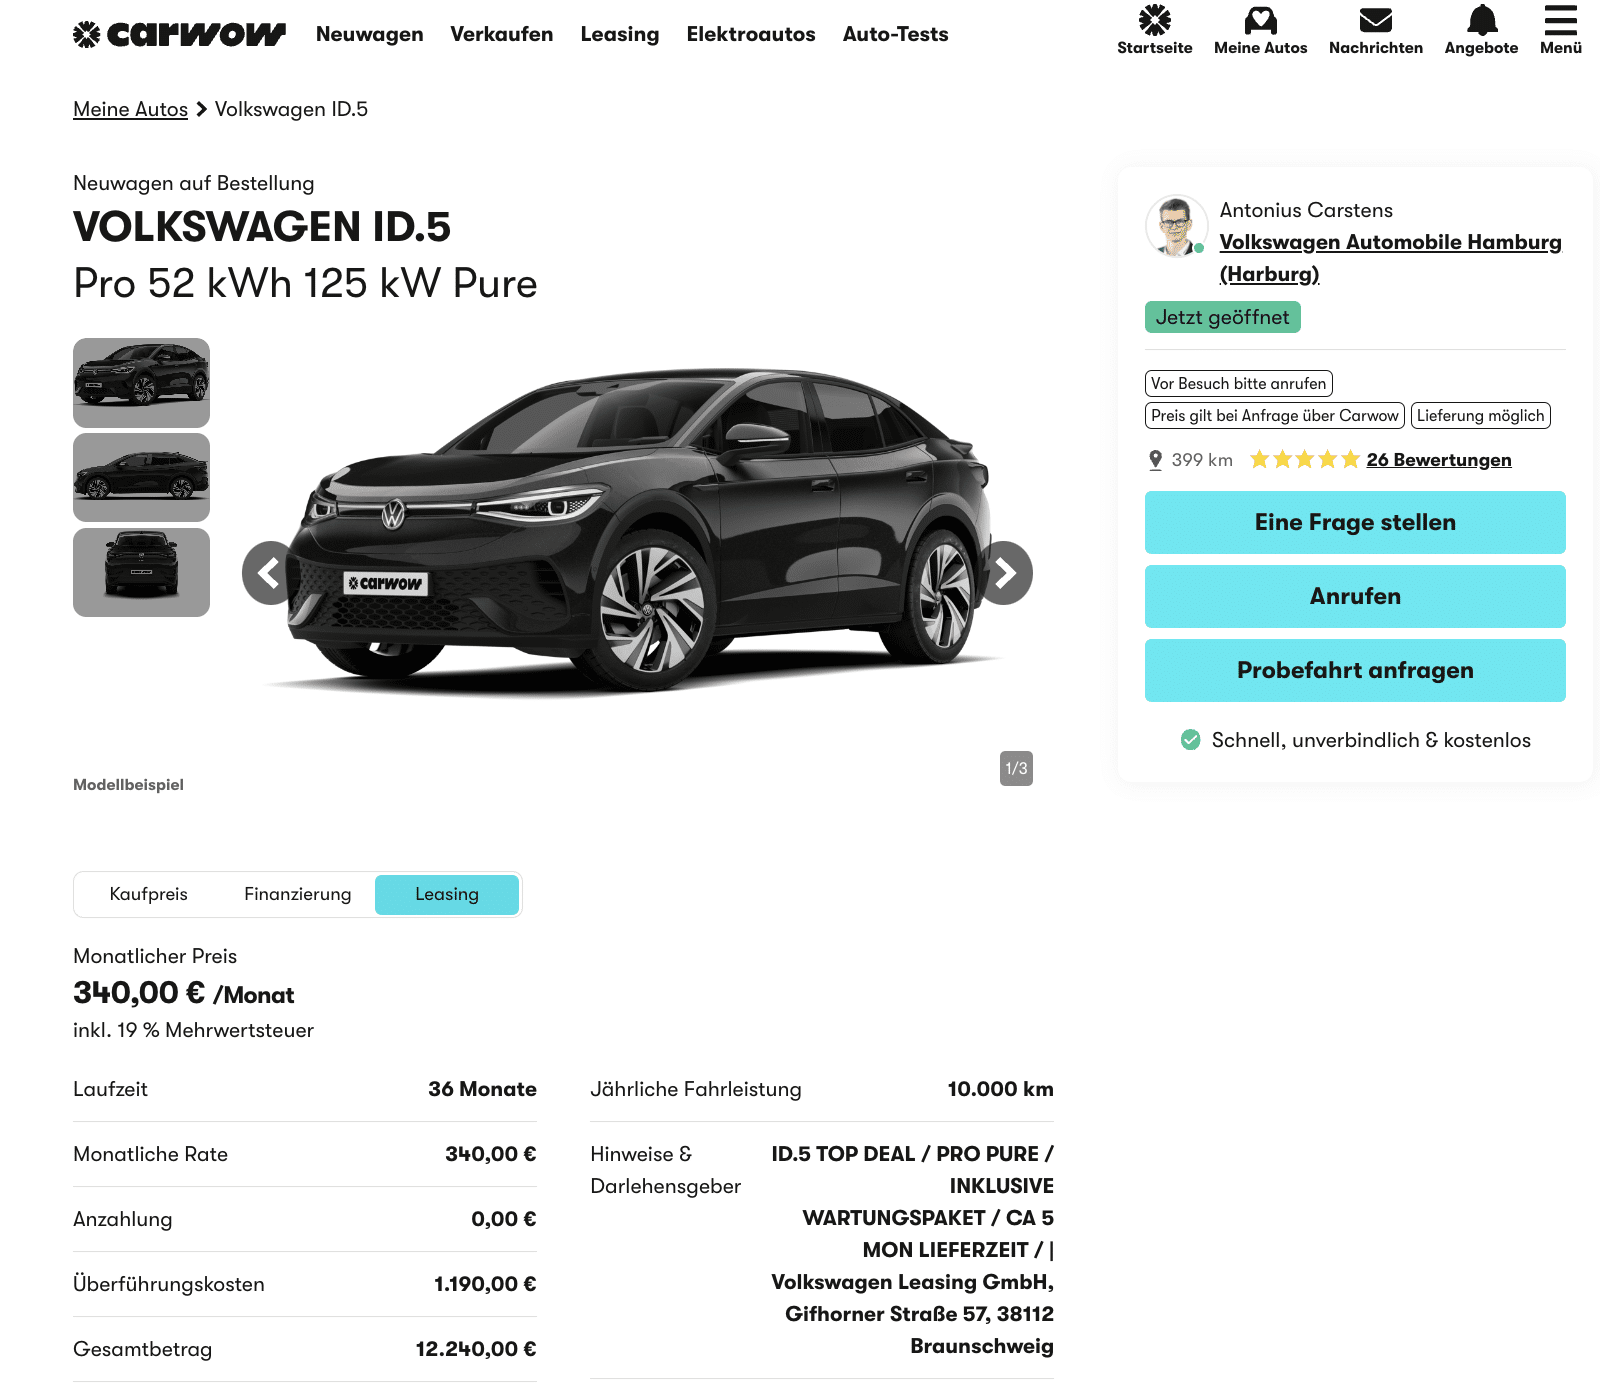Click the location pin by 399 km
The width and height of the screenshot is (1600, 1394).
coord(1155,460)
